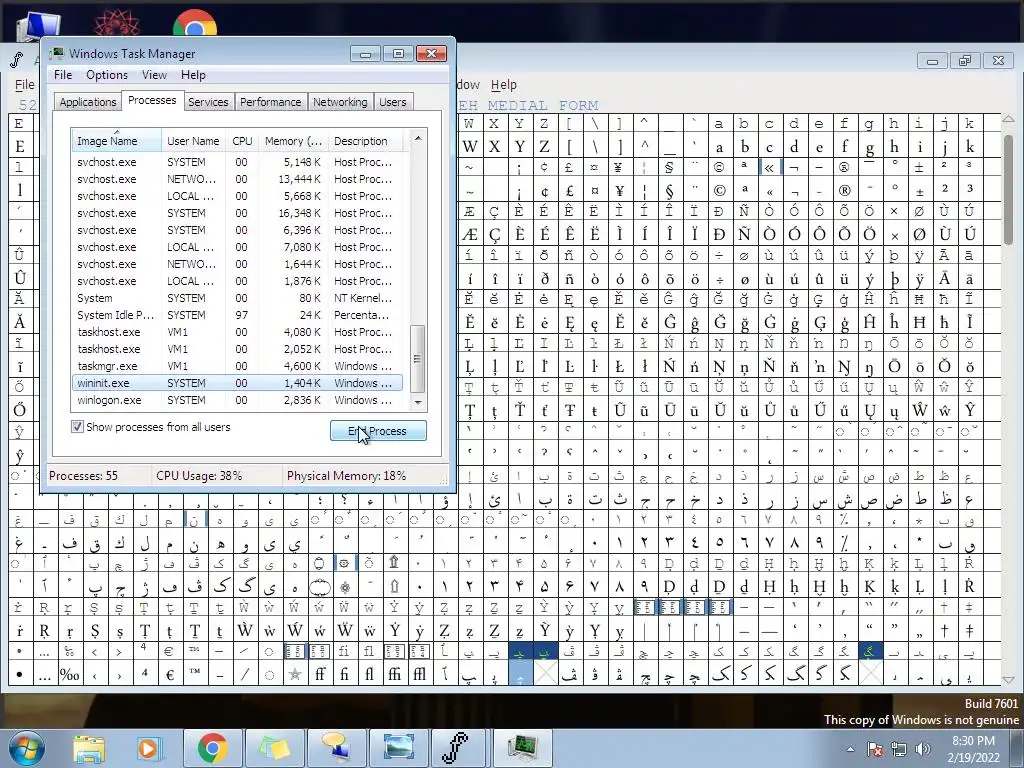The width and height of the screenshot is (1024, 768).
Task: Click glyph table scrollbar down arrow
Action: [1009, 679]
